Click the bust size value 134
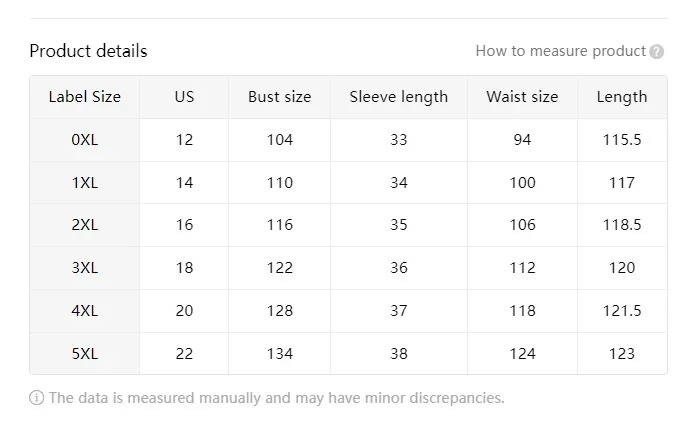 [x=280, y=354]
